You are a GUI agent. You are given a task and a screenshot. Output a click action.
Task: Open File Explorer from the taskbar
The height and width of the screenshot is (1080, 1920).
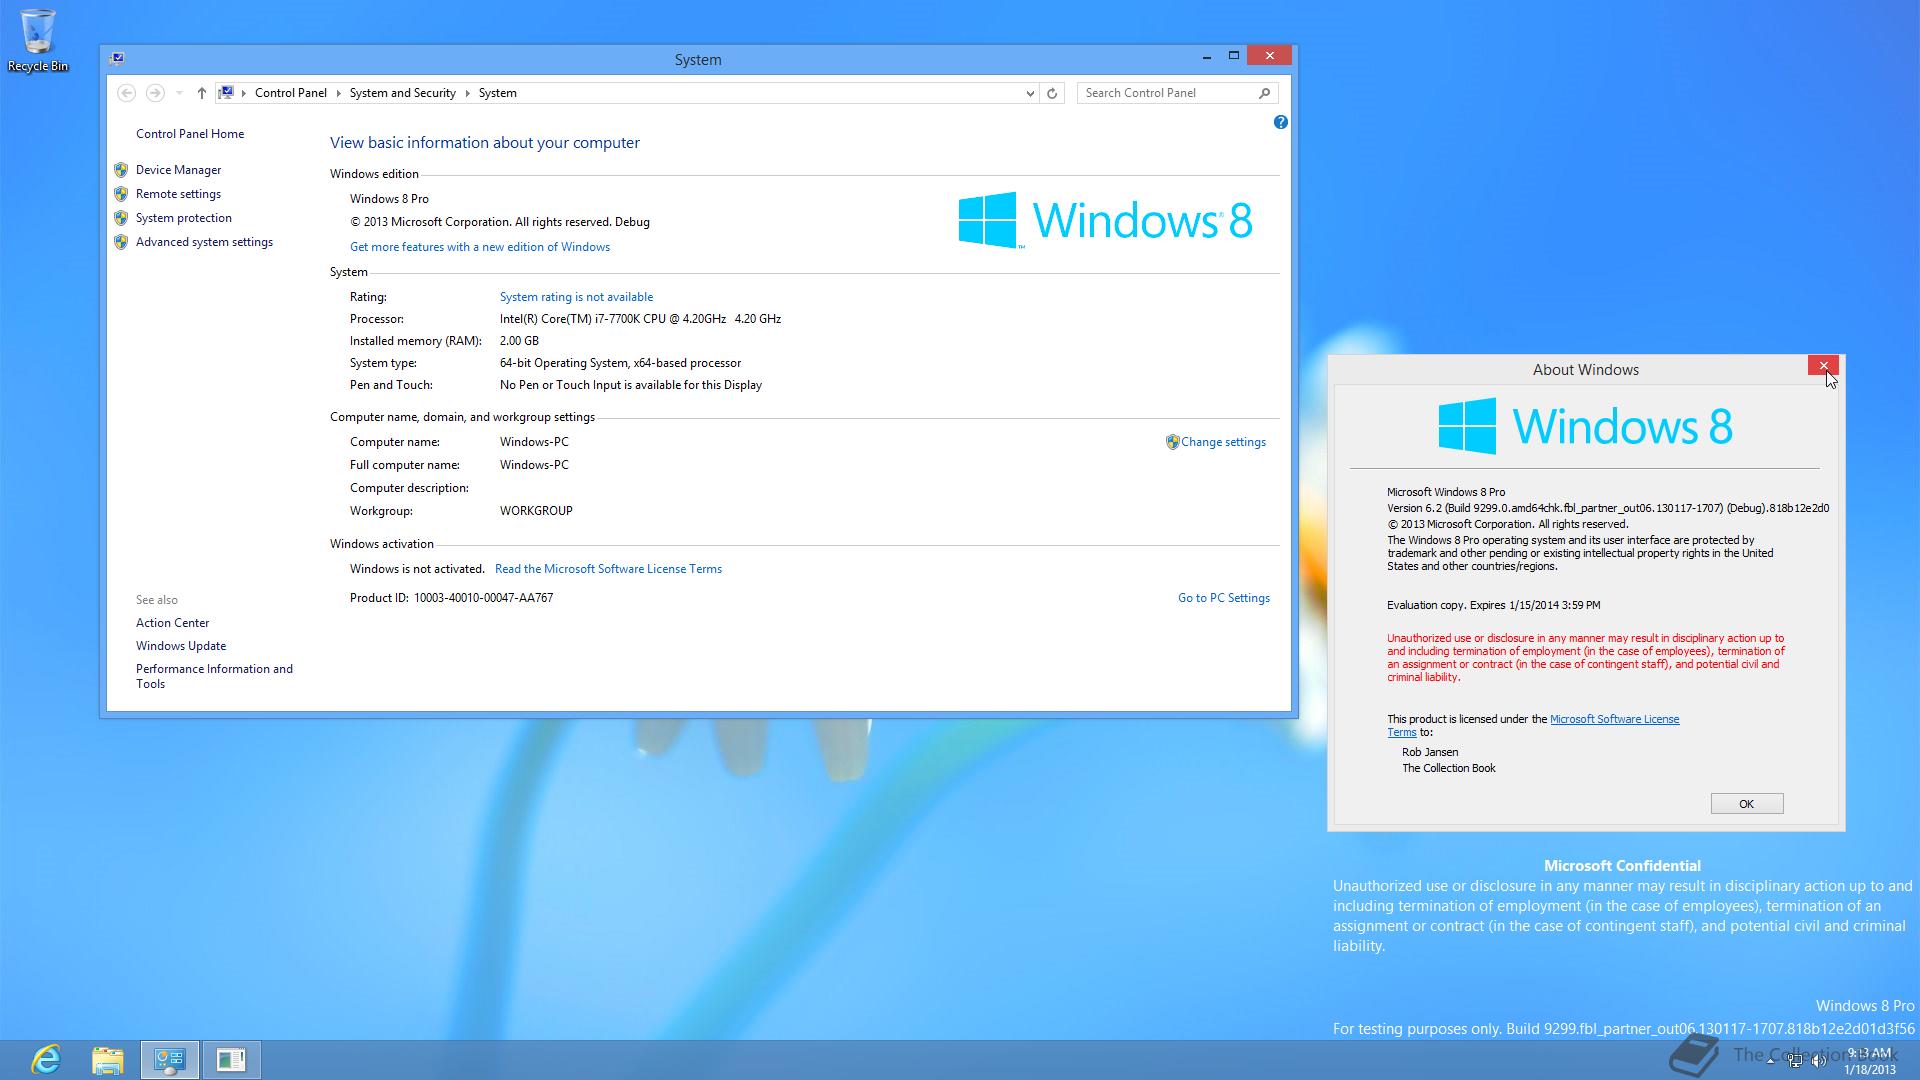(108, 1059)
